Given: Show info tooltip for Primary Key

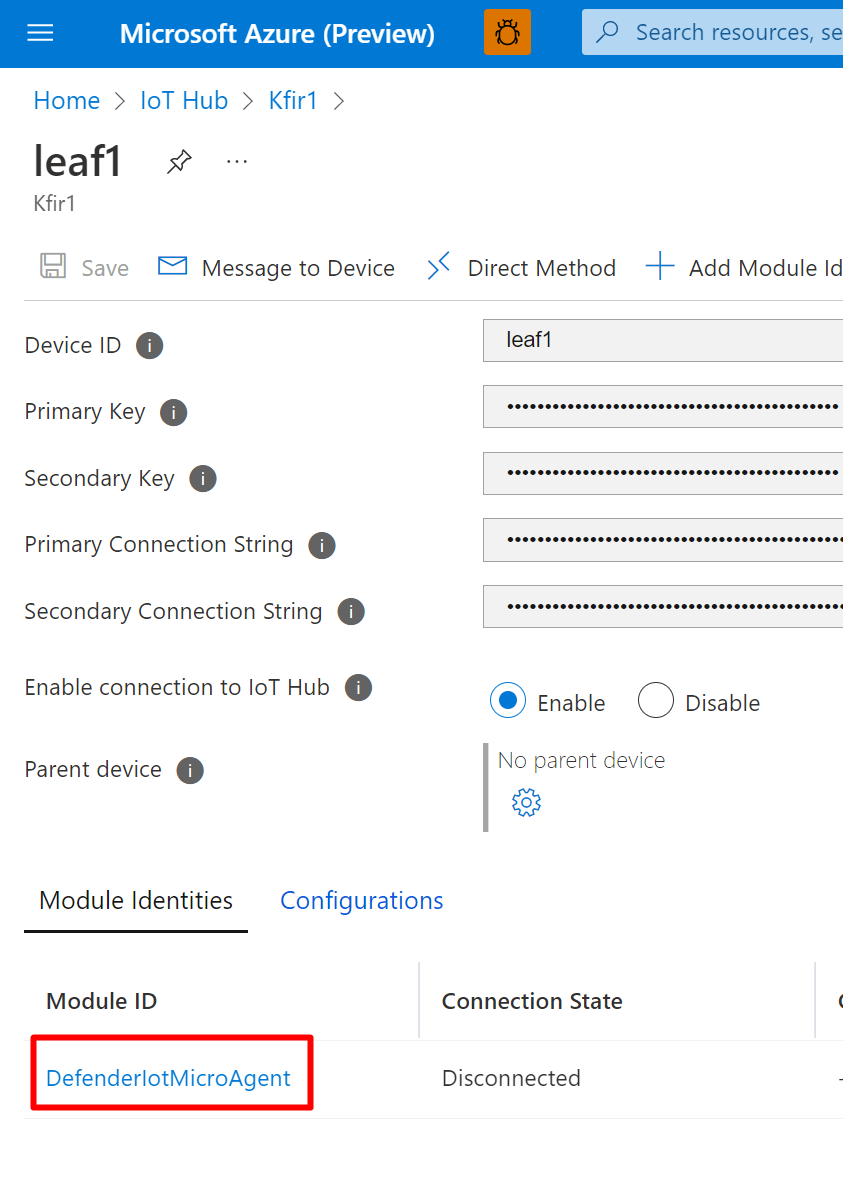Looking at the screenshot, I should pyautogui.click(x=173, y=412).
